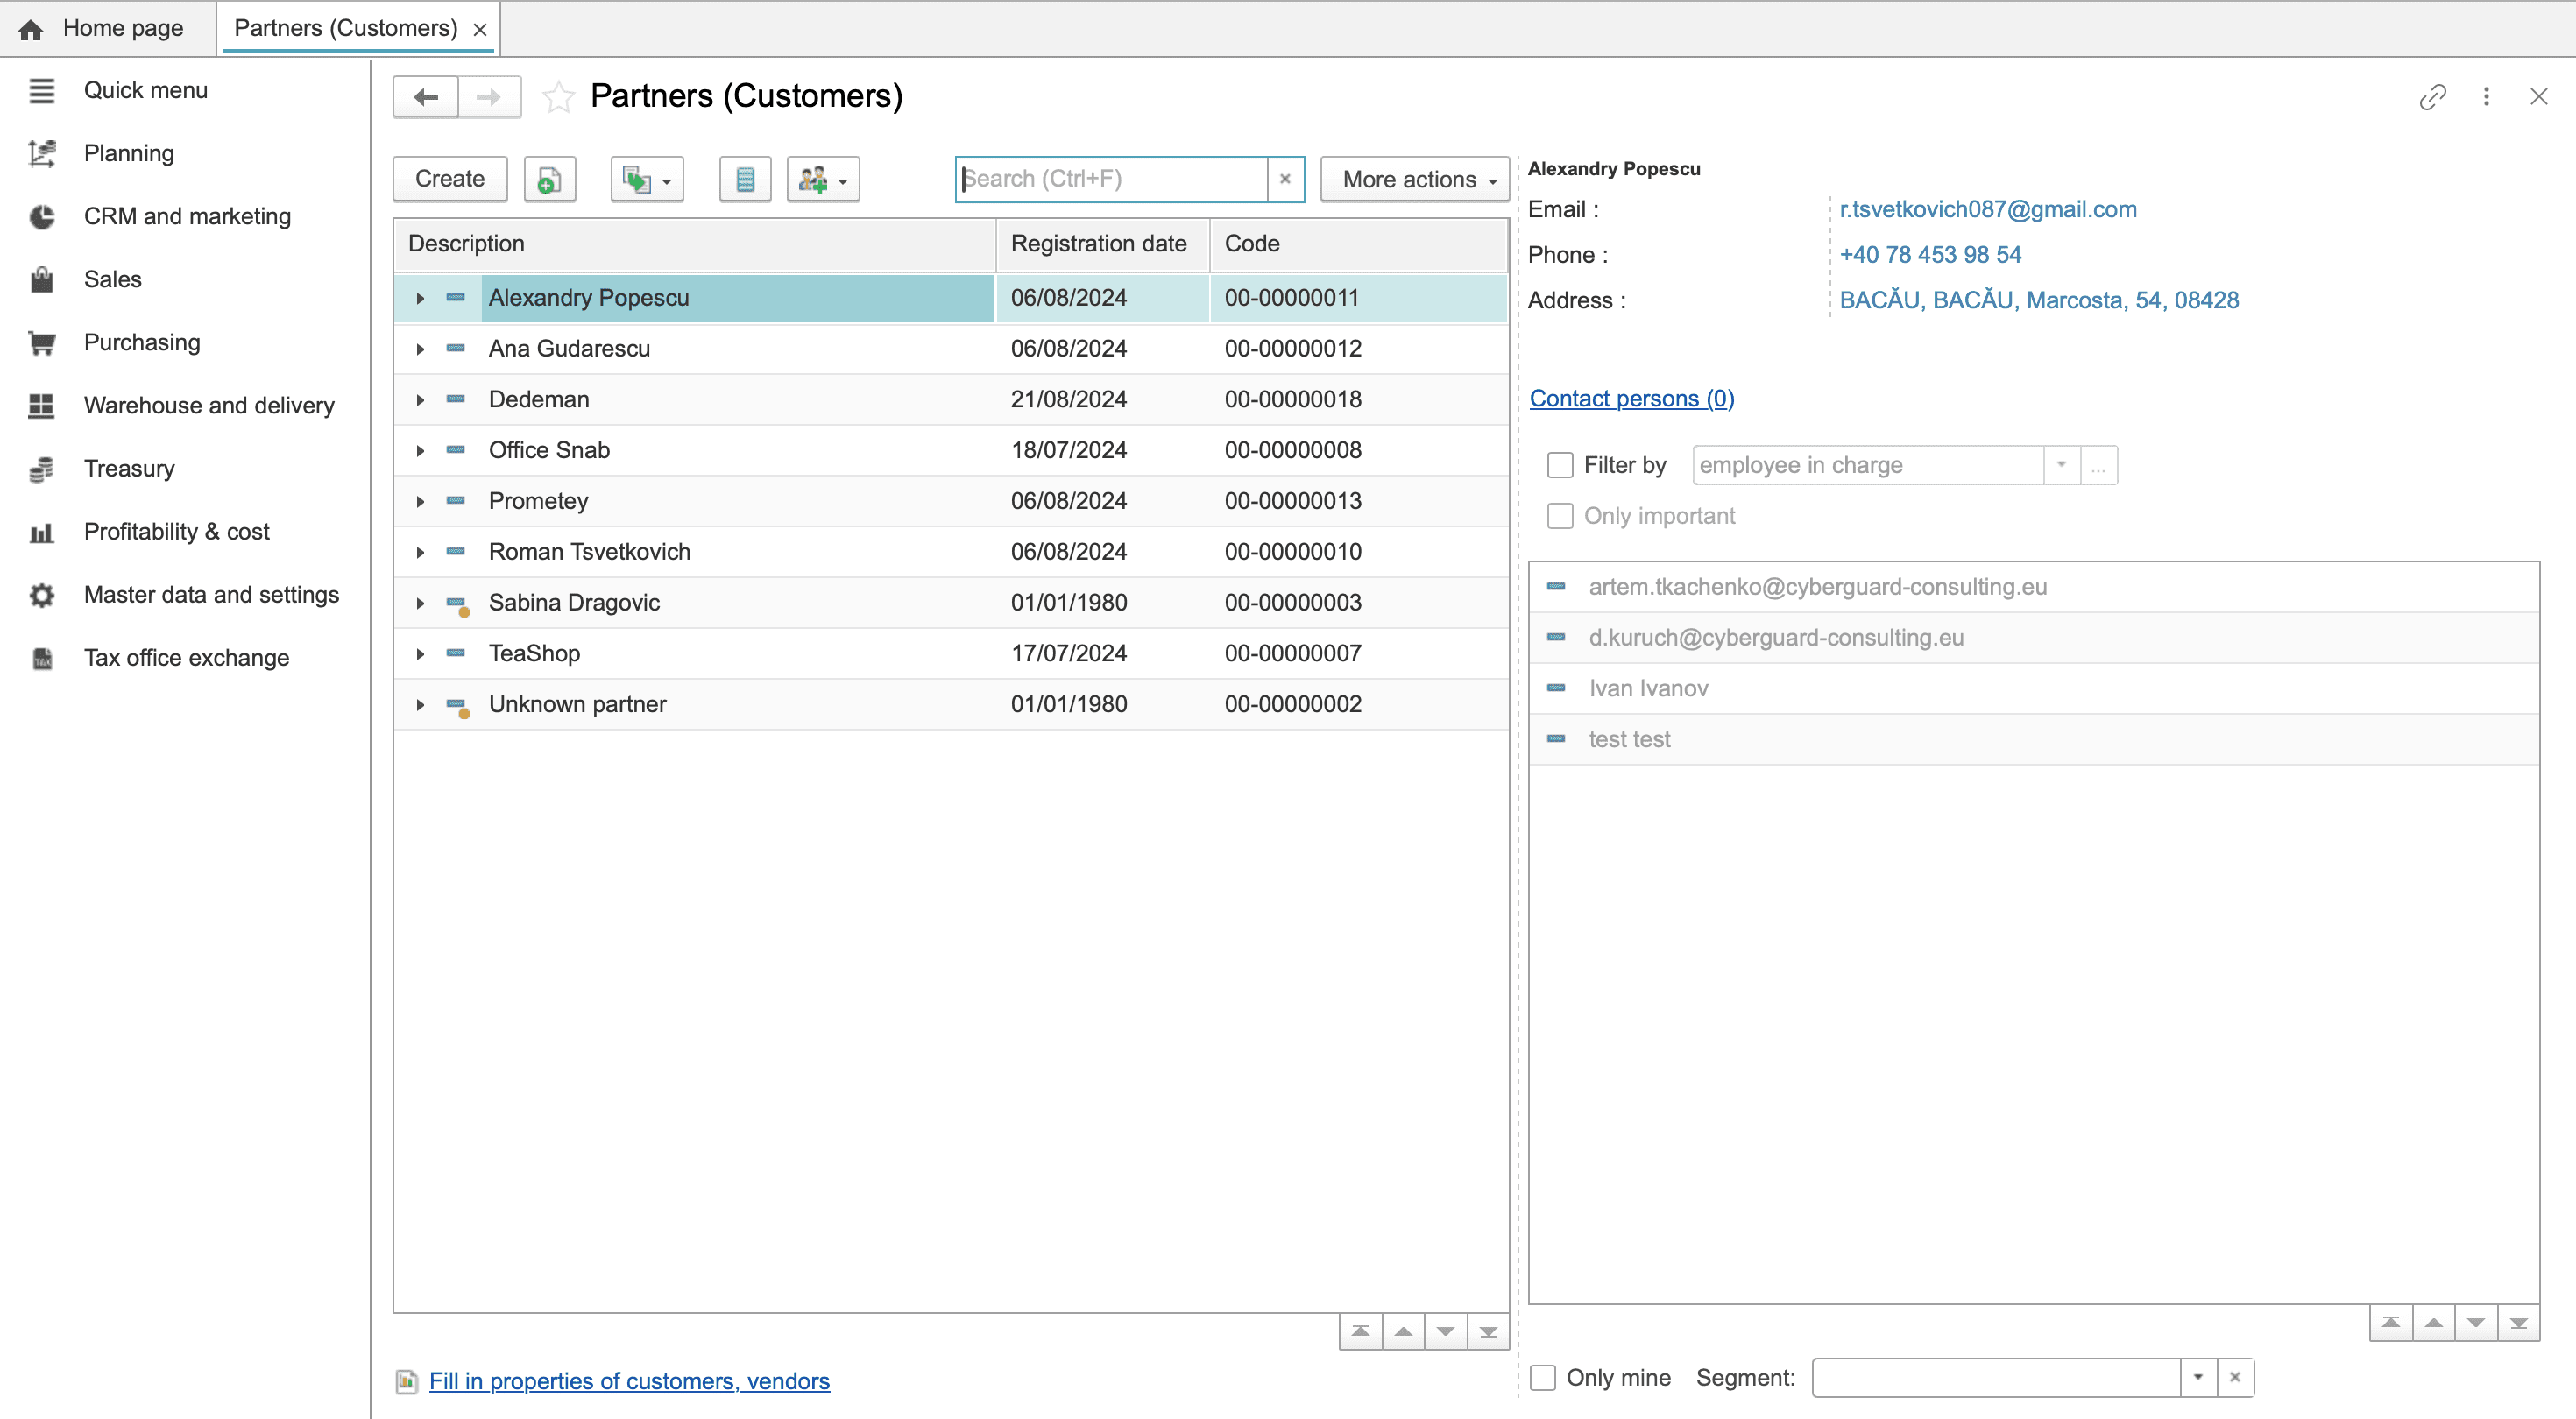Click the copy document icon with green plus
Viewport: 2576px width, 1419px height.
549,179
